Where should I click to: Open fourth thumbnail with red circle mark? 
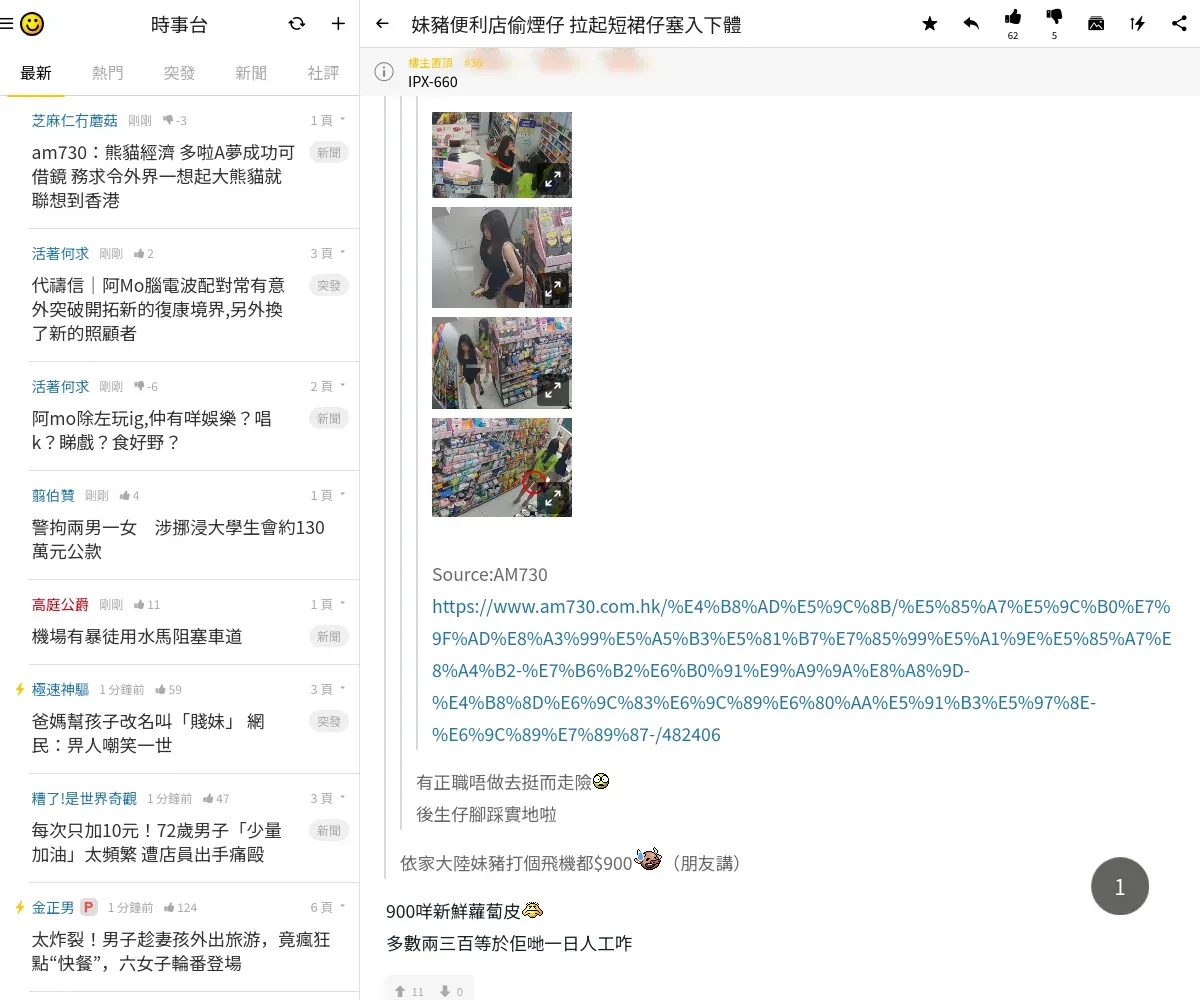[502, 467]
